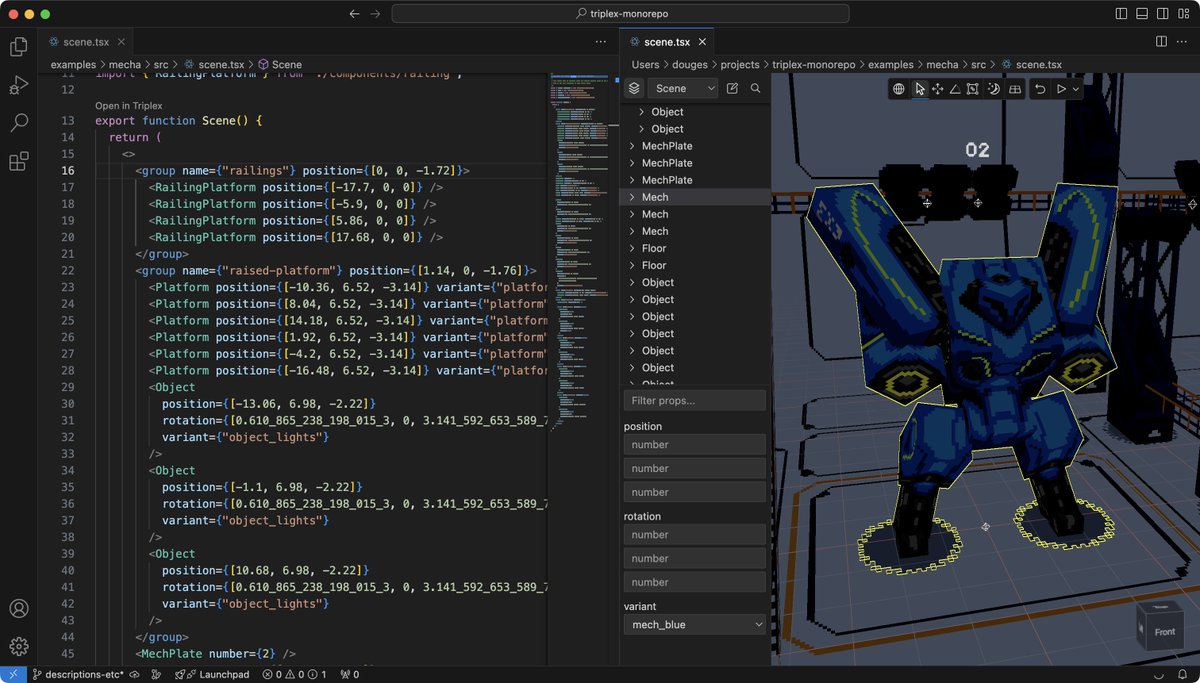Go forward with the navigation arrow
Screen dimensions: 1200x683
click(x=376, y=14)
